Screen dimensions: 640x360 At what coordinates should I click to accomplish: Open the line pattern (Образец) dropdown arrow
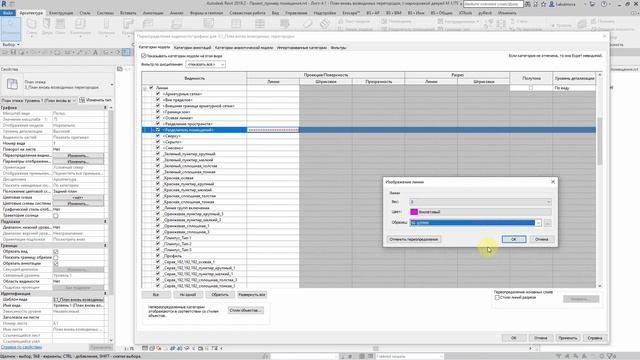pos(538,222)
